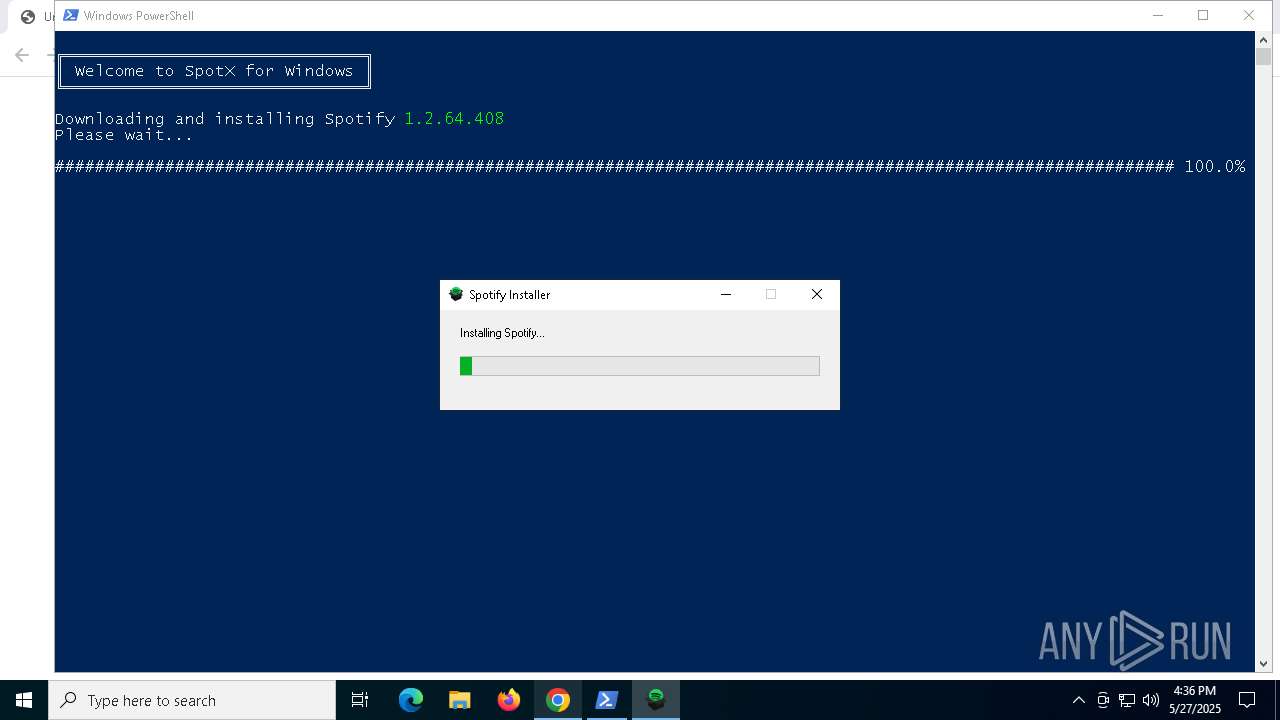
Task: Minimize the Windows PowerShell window
Action: tap(1158, 15)
